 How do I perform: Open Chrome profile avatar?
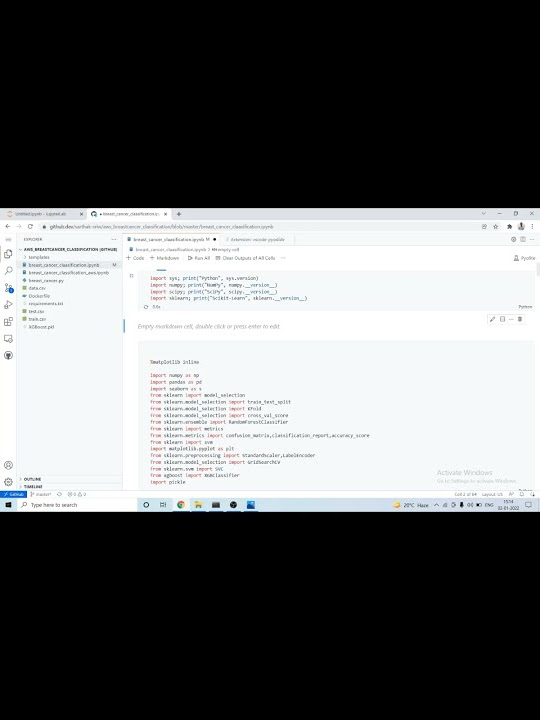[521, 226]
